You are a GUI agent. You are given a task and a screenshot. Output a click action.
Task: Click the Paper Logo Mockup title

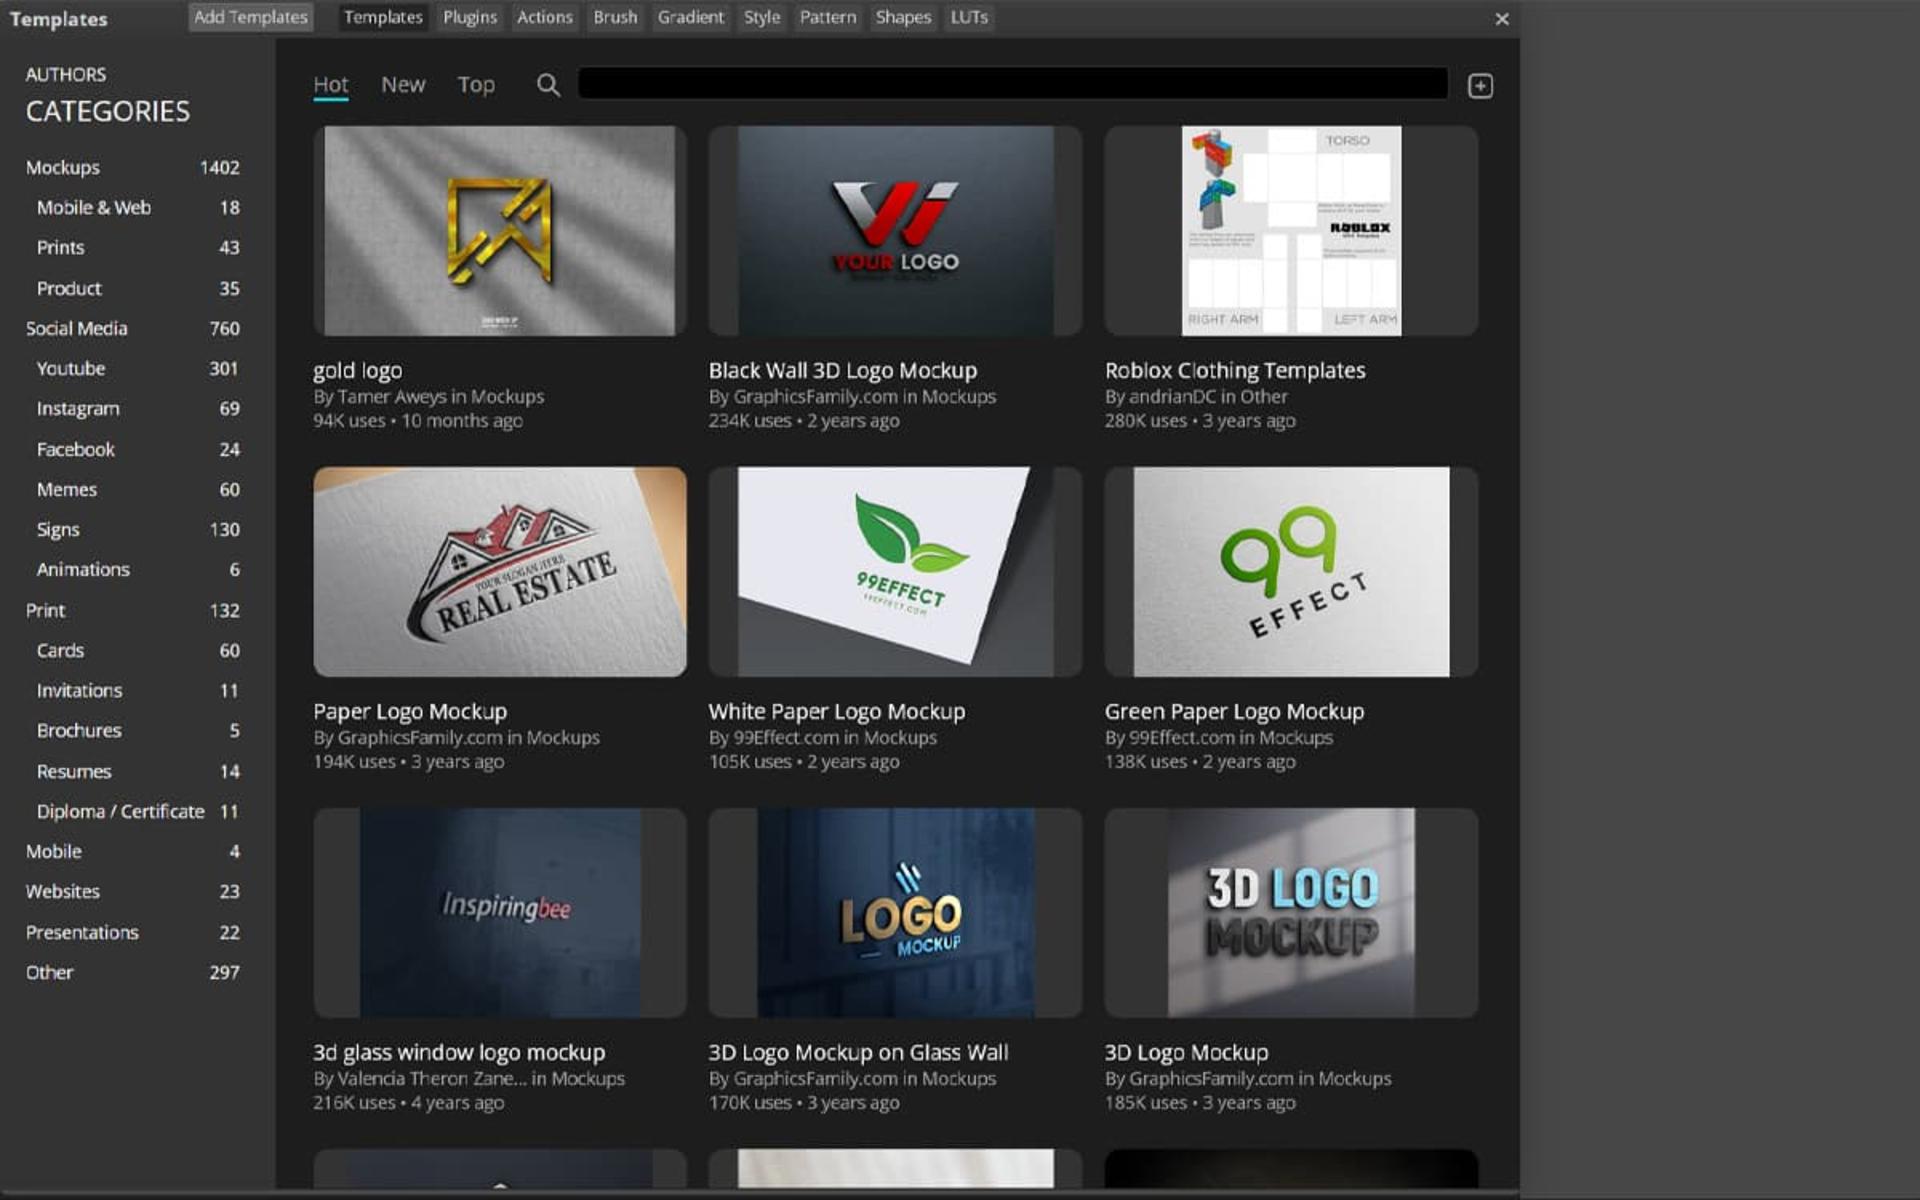[x=410, y=711]
